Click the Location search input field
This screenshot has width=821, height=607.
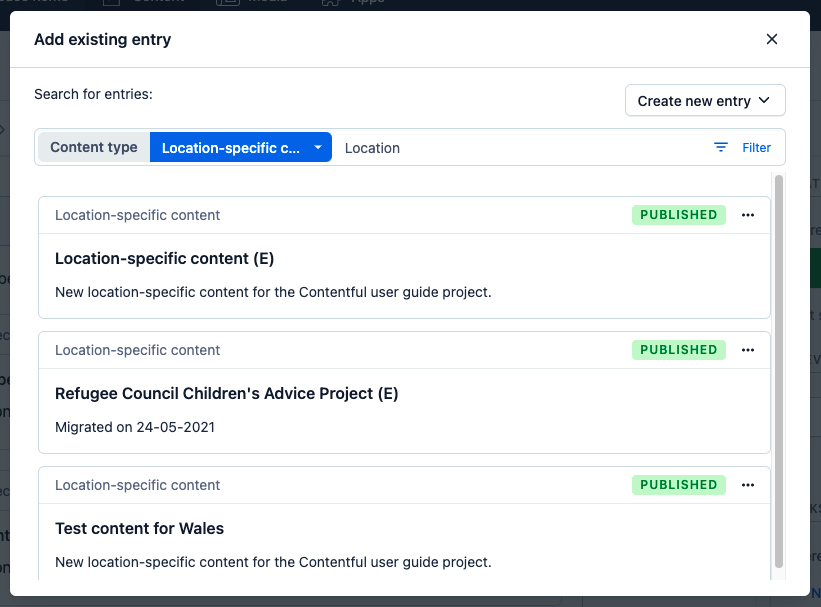520,148
